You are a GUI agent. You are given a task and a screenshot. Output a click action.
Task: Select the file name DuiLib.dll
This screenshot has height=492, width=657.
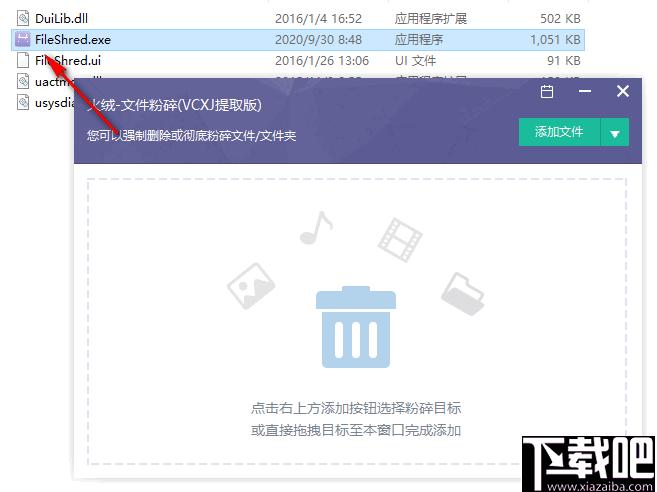tap(62, 18)
